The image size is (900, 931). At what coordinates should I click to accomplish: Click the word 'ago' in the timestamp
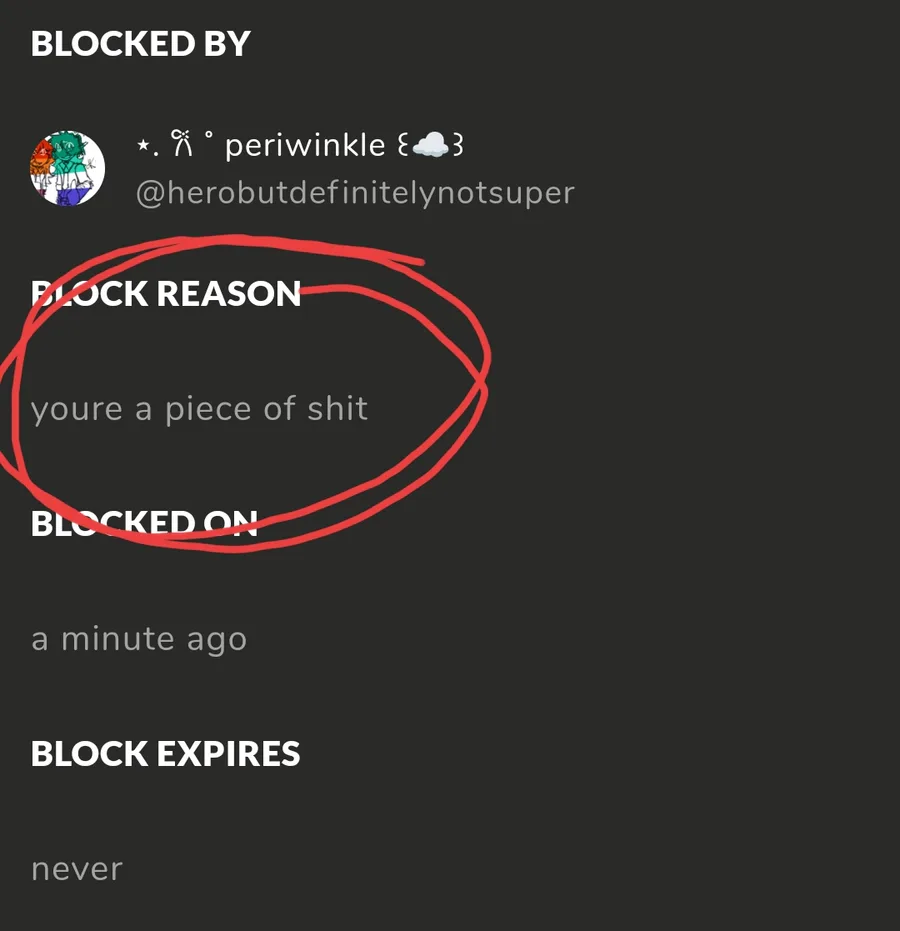coord(217,641)
